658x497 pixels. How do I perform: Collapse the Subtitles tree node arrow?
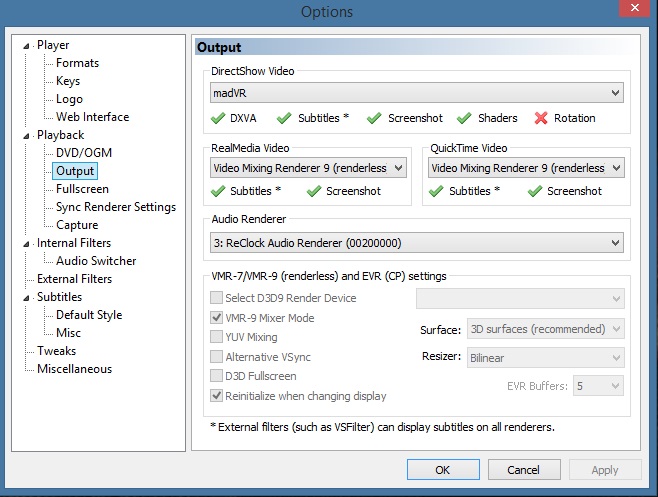tap(26, 298)
